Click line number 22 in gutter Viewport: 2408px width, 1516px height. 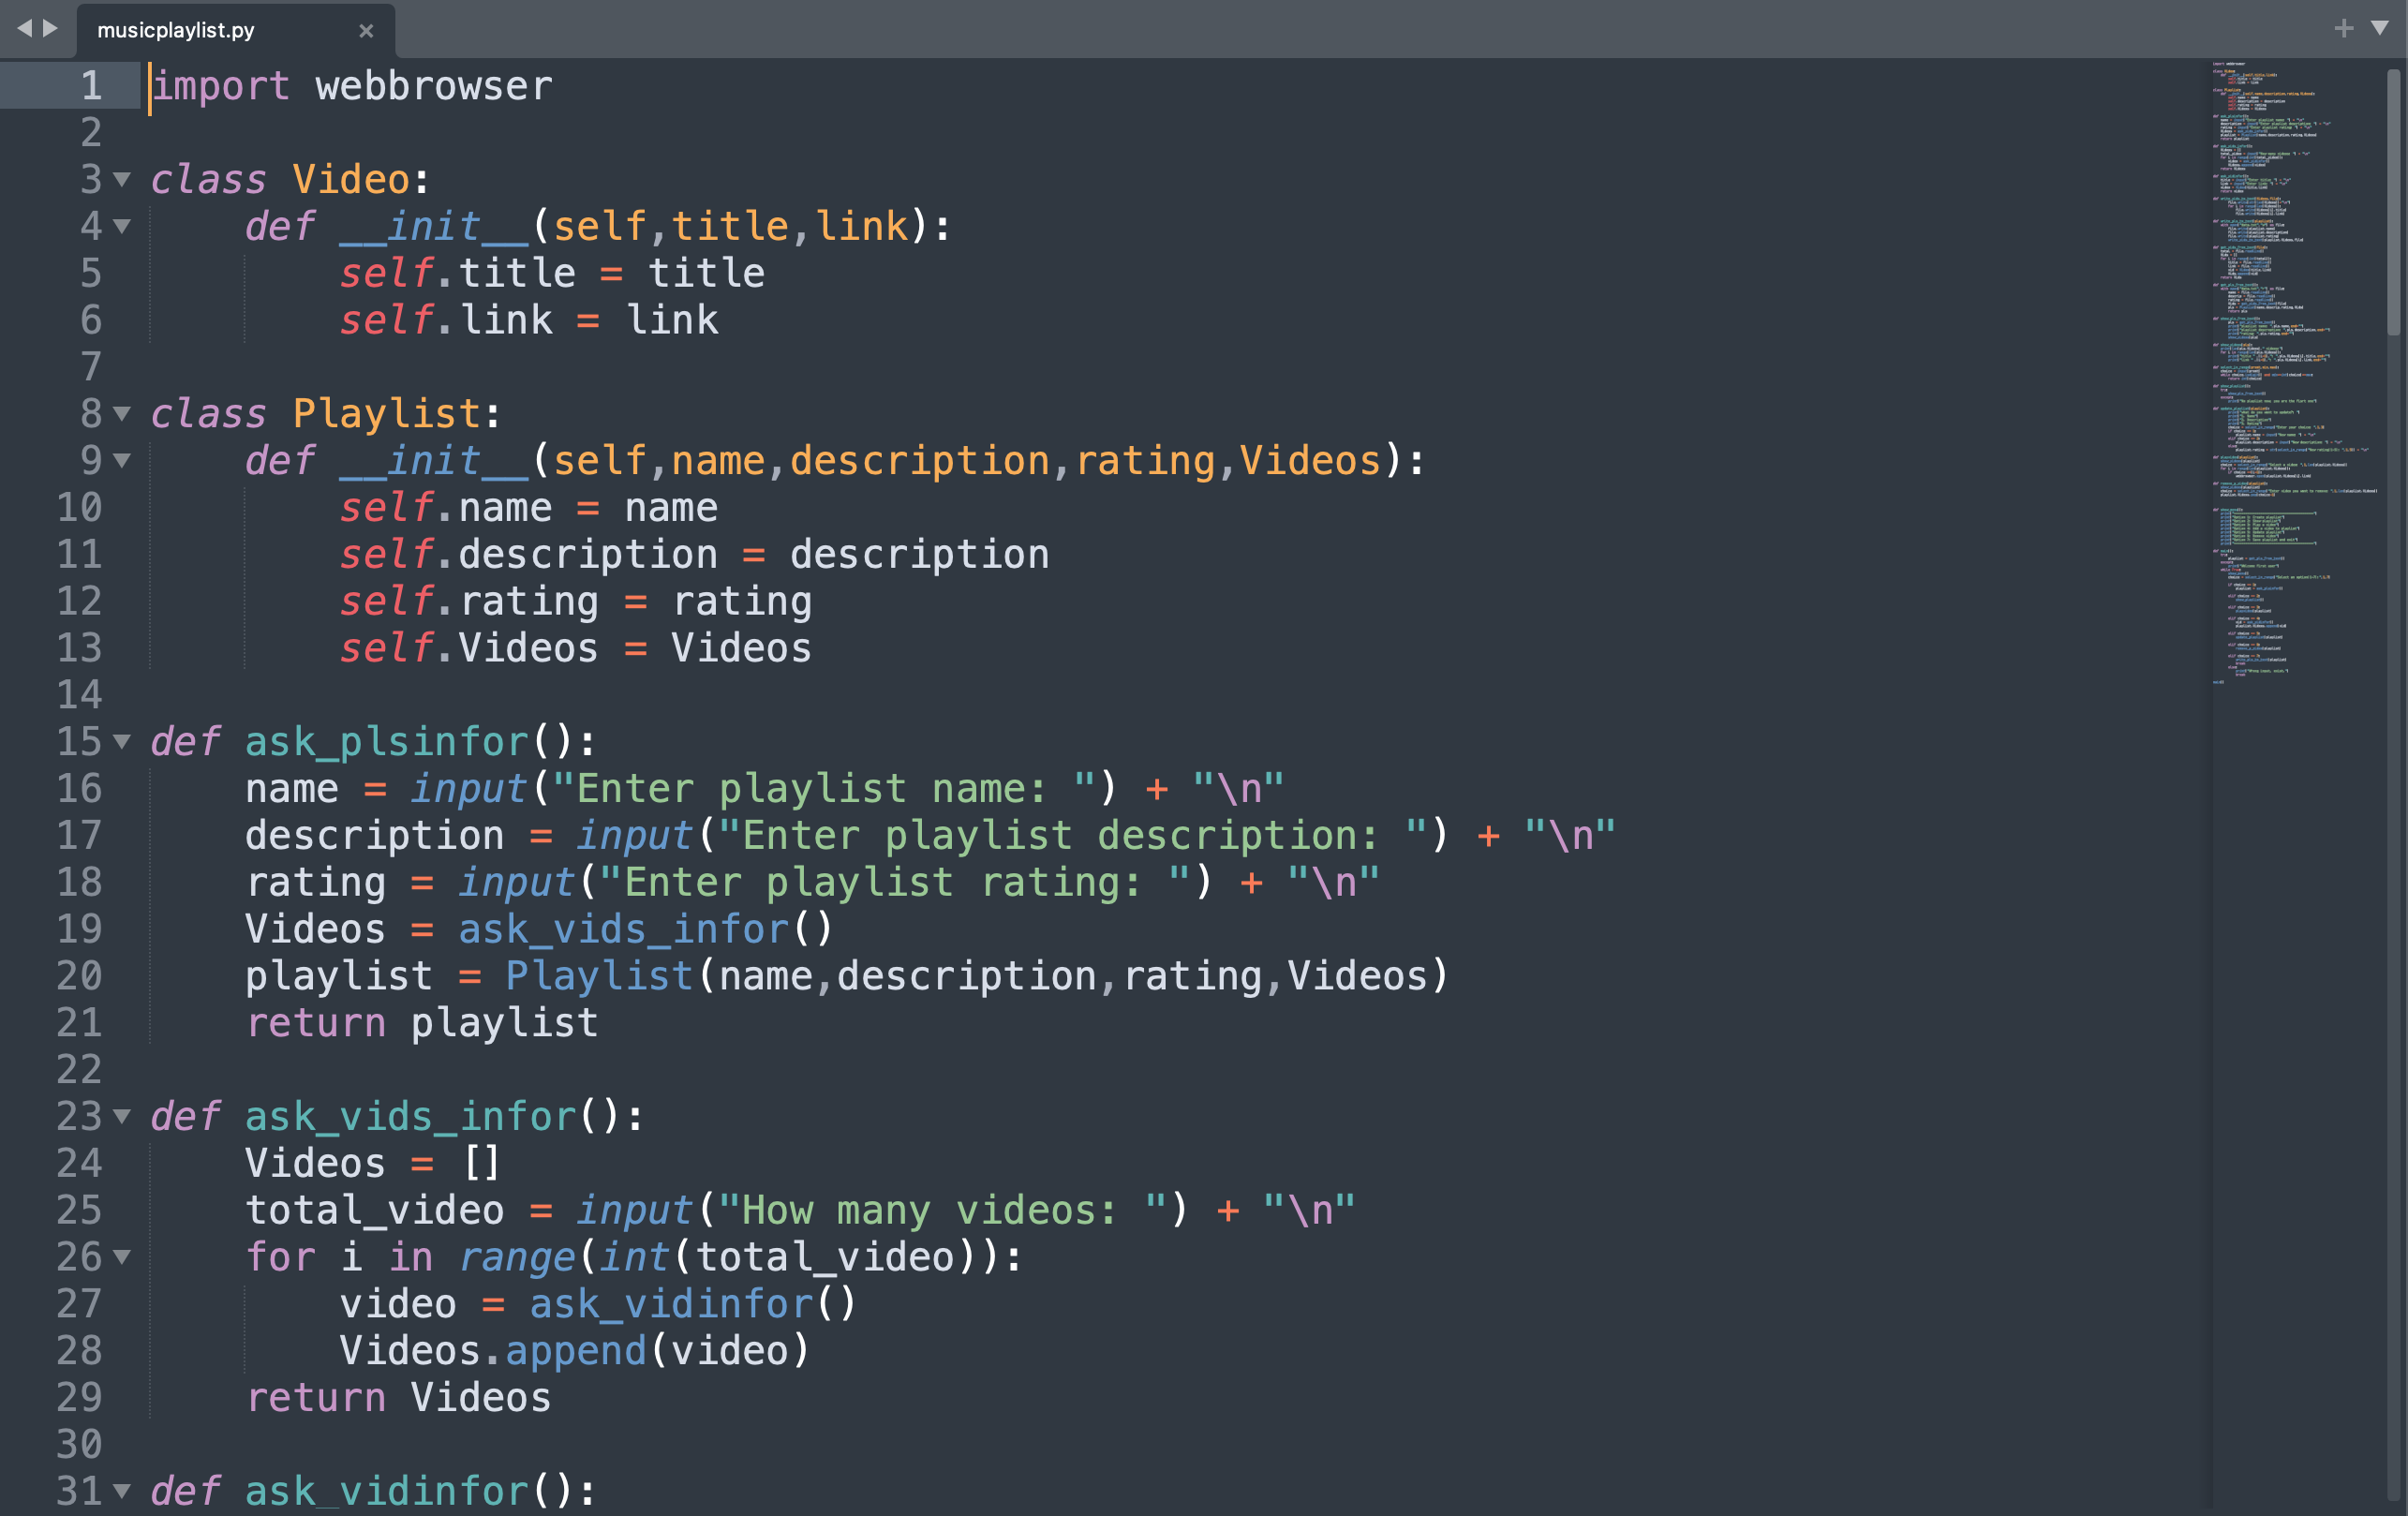pos(79,1070)
